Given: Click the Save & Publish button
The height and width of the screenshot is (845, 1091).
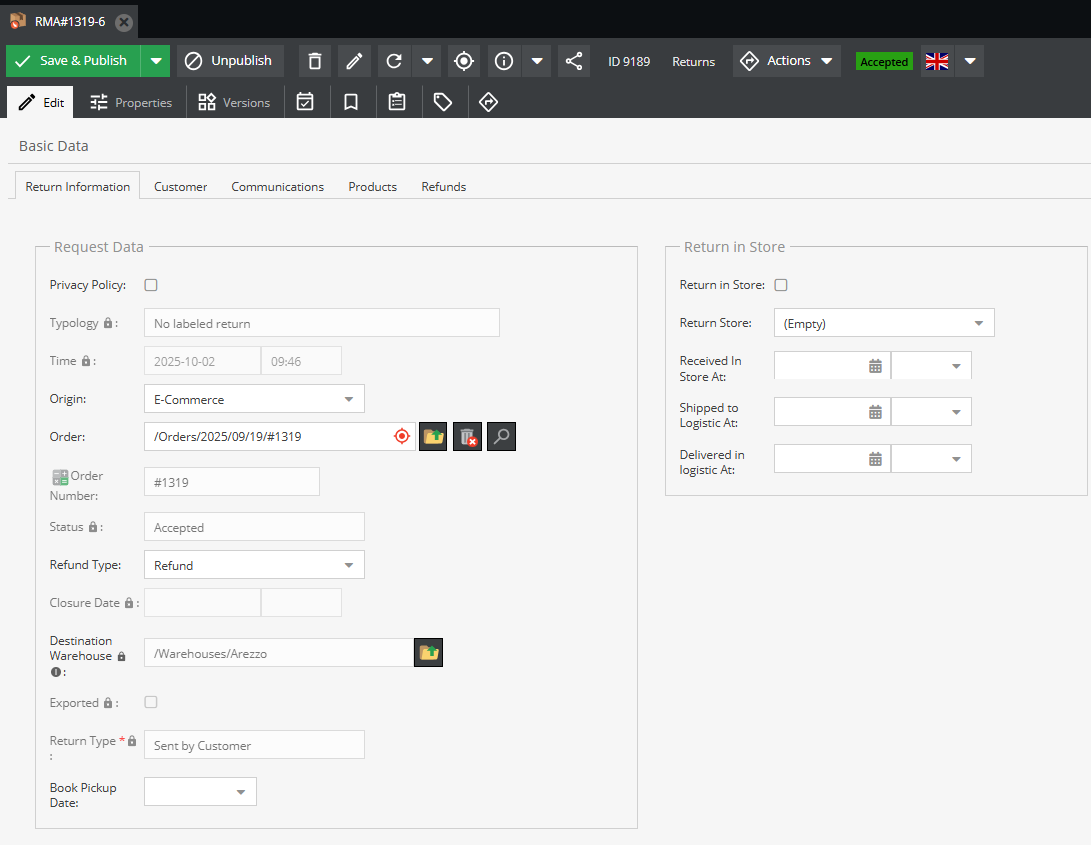Looking at the screenshot, I should coord(74,61).
